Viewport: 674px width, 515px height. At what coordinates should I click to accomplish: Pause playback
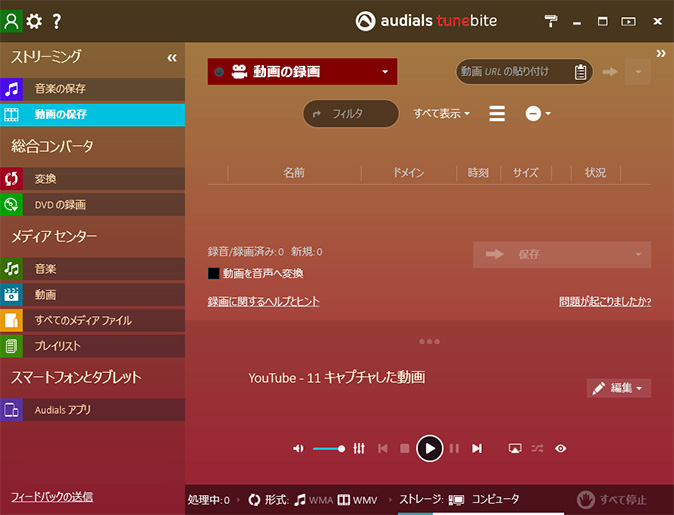tap(454, 449)
